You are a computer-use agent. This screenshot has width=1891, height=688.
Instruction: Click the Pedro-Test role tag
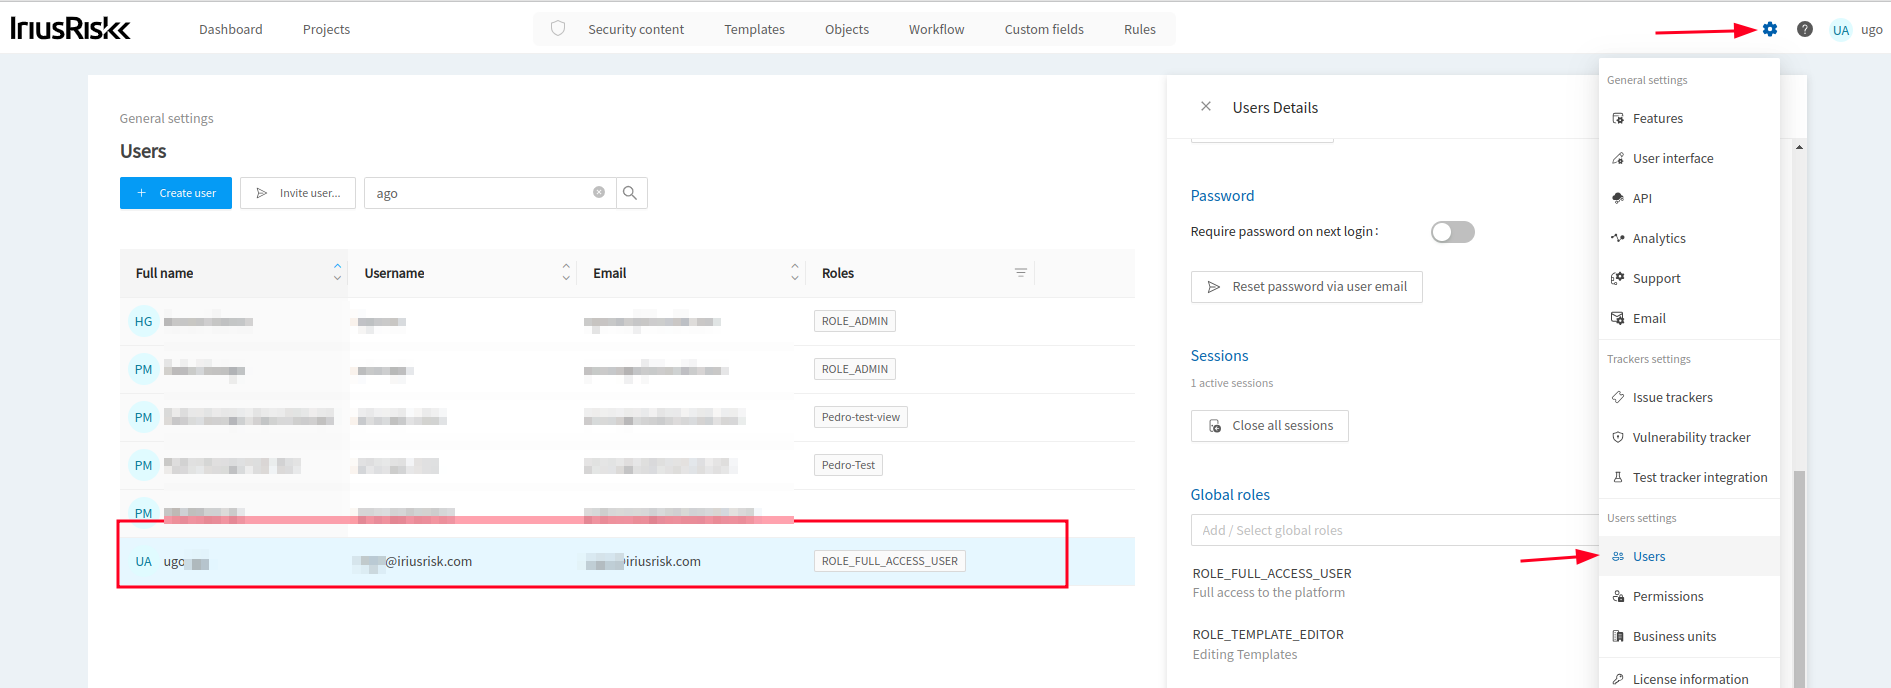(848, 465)
